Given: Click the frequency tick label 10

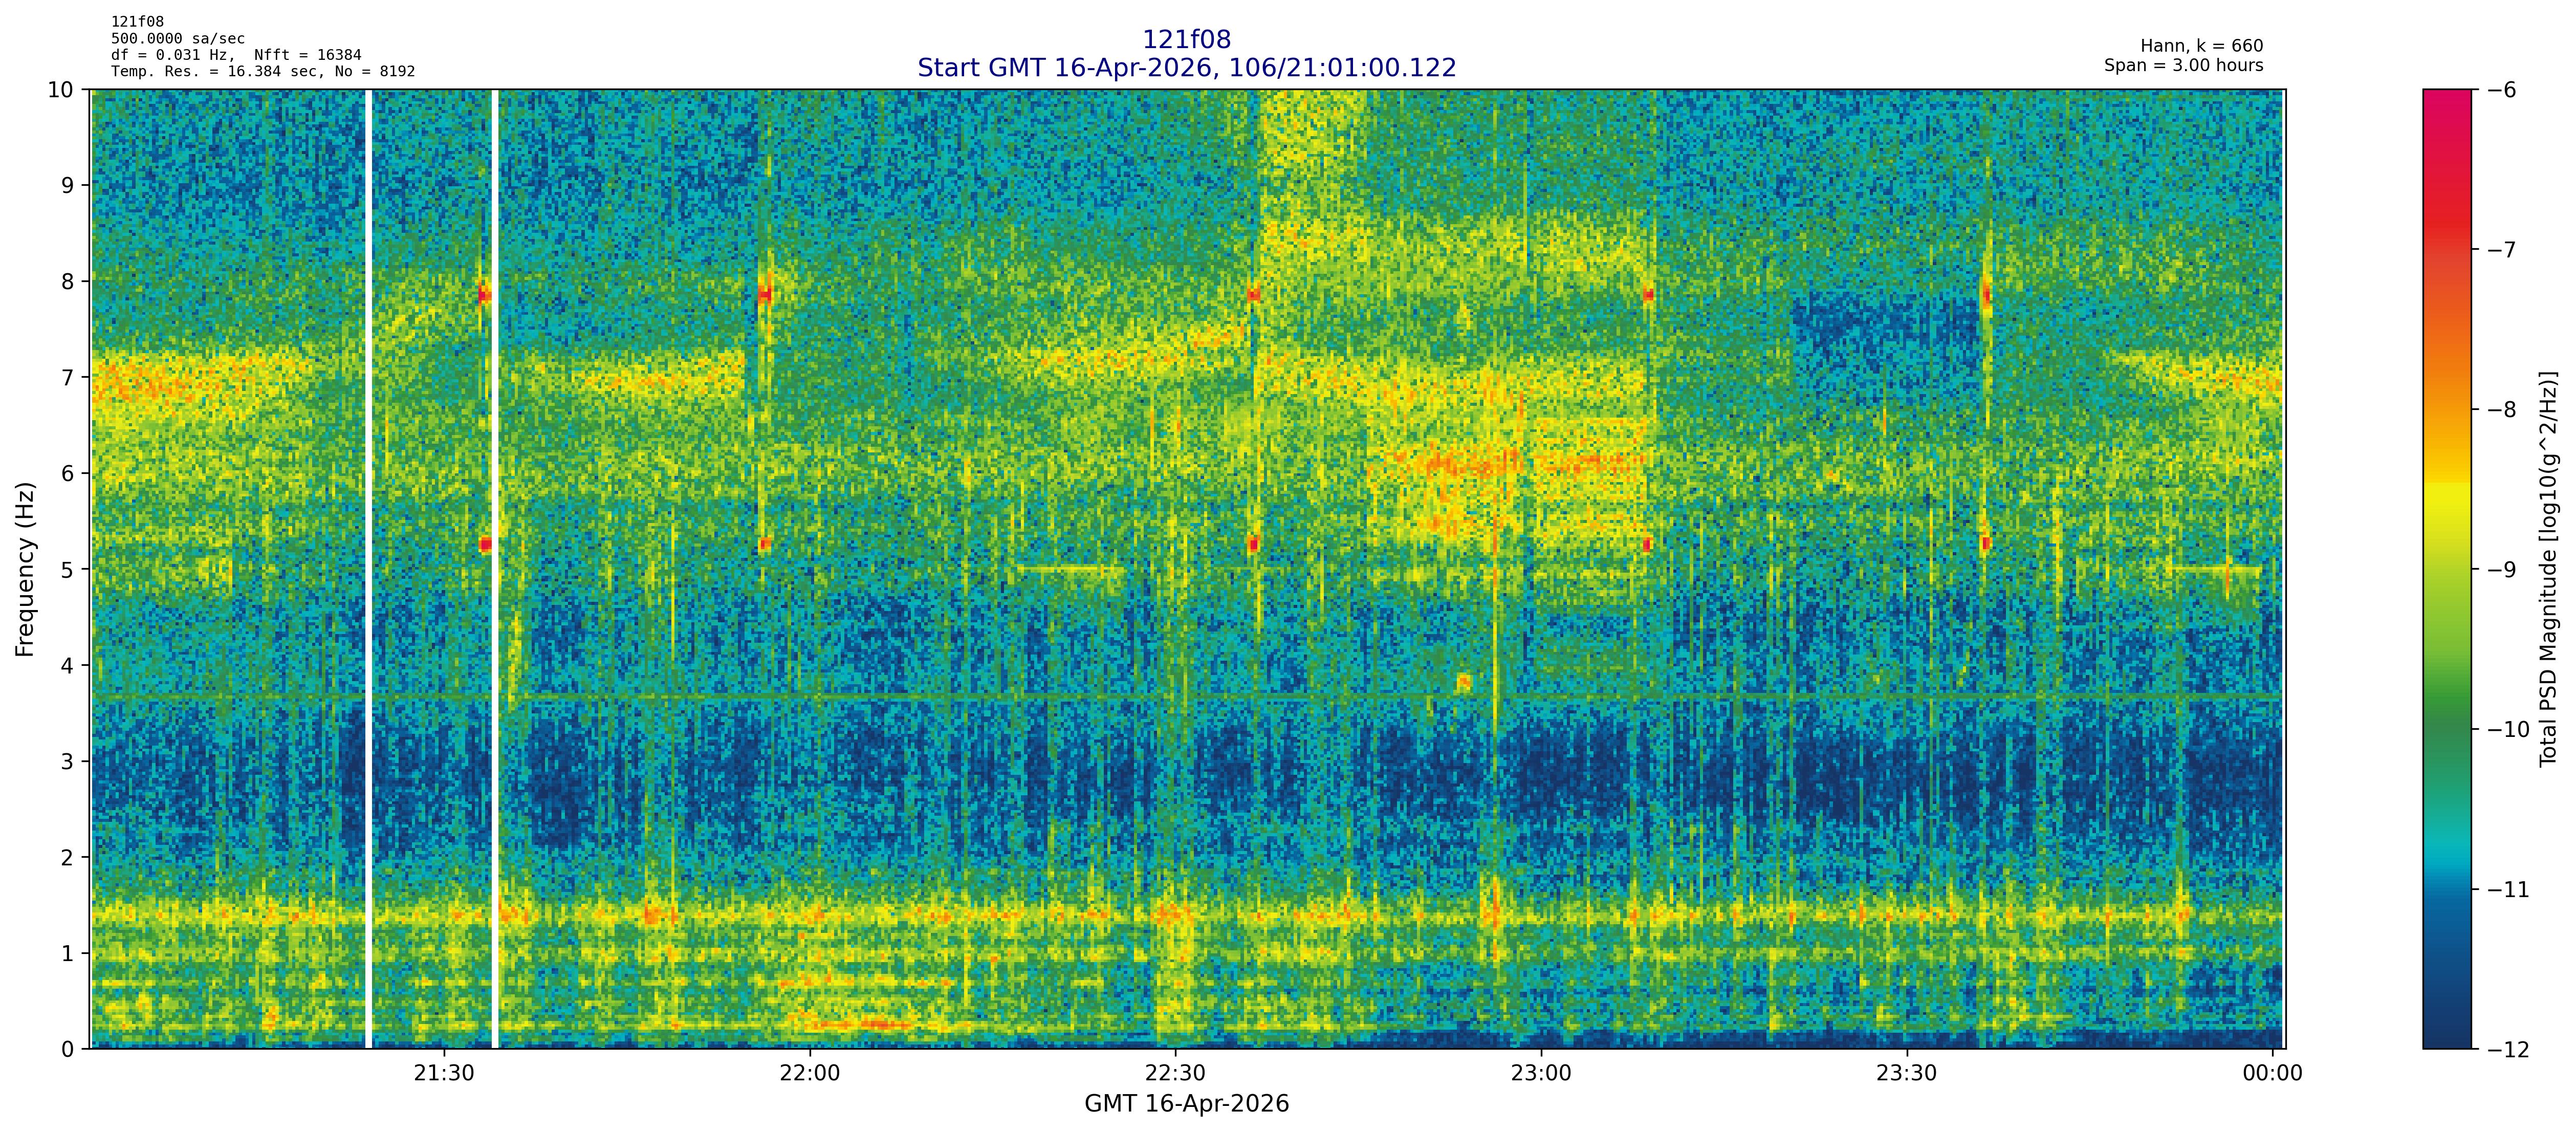Looking at the screenshot, I should pos(60,90).
